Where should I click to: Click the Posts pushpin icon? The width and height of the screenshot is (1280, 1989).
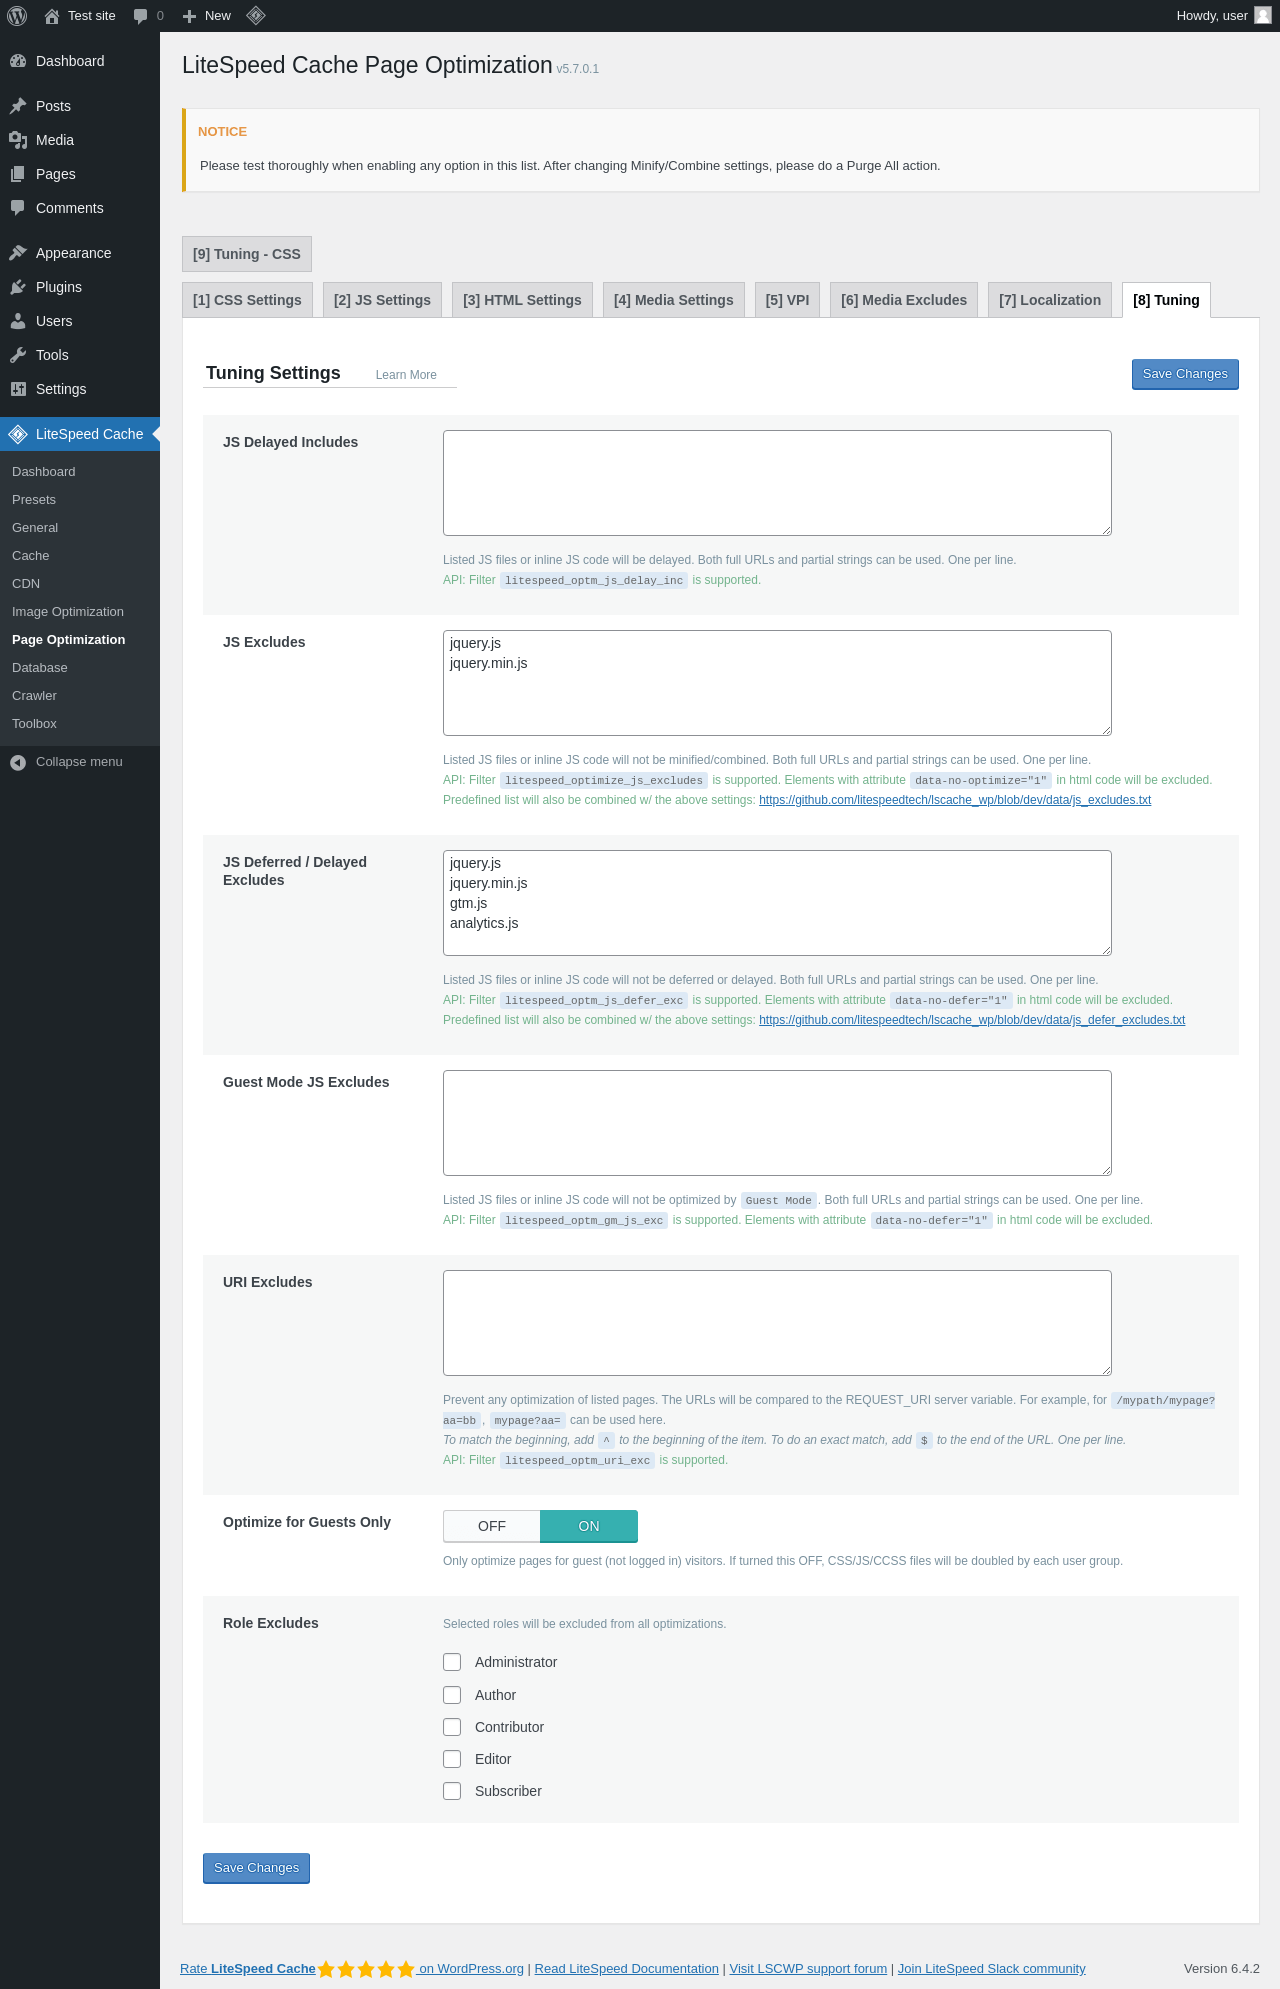18,106
